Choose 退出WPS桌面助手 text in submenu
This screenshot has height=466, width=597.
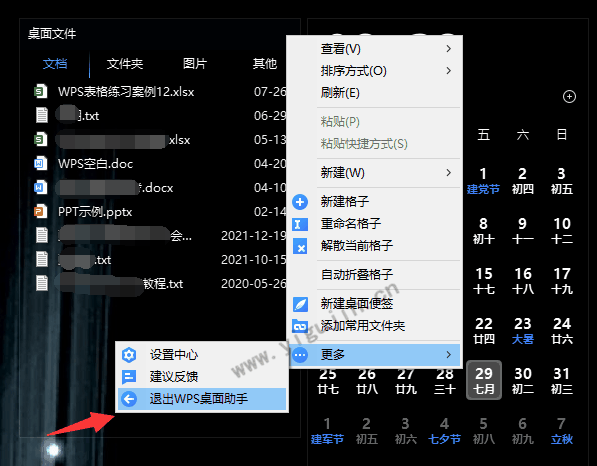pos(199,399)
